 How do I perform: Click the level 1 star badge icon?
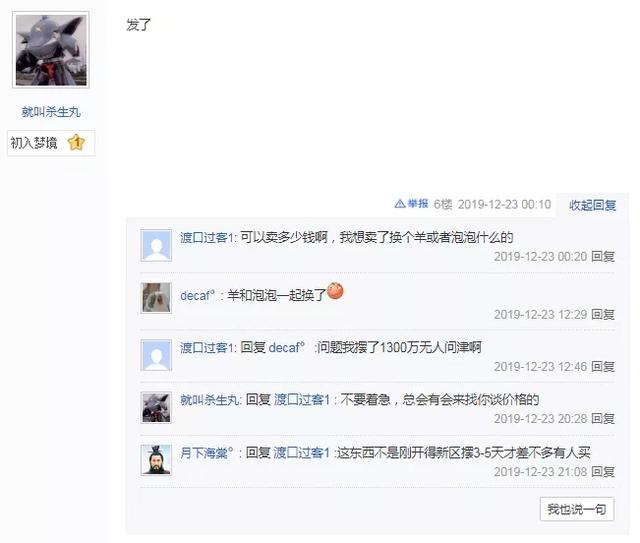(x=76, y=142)
